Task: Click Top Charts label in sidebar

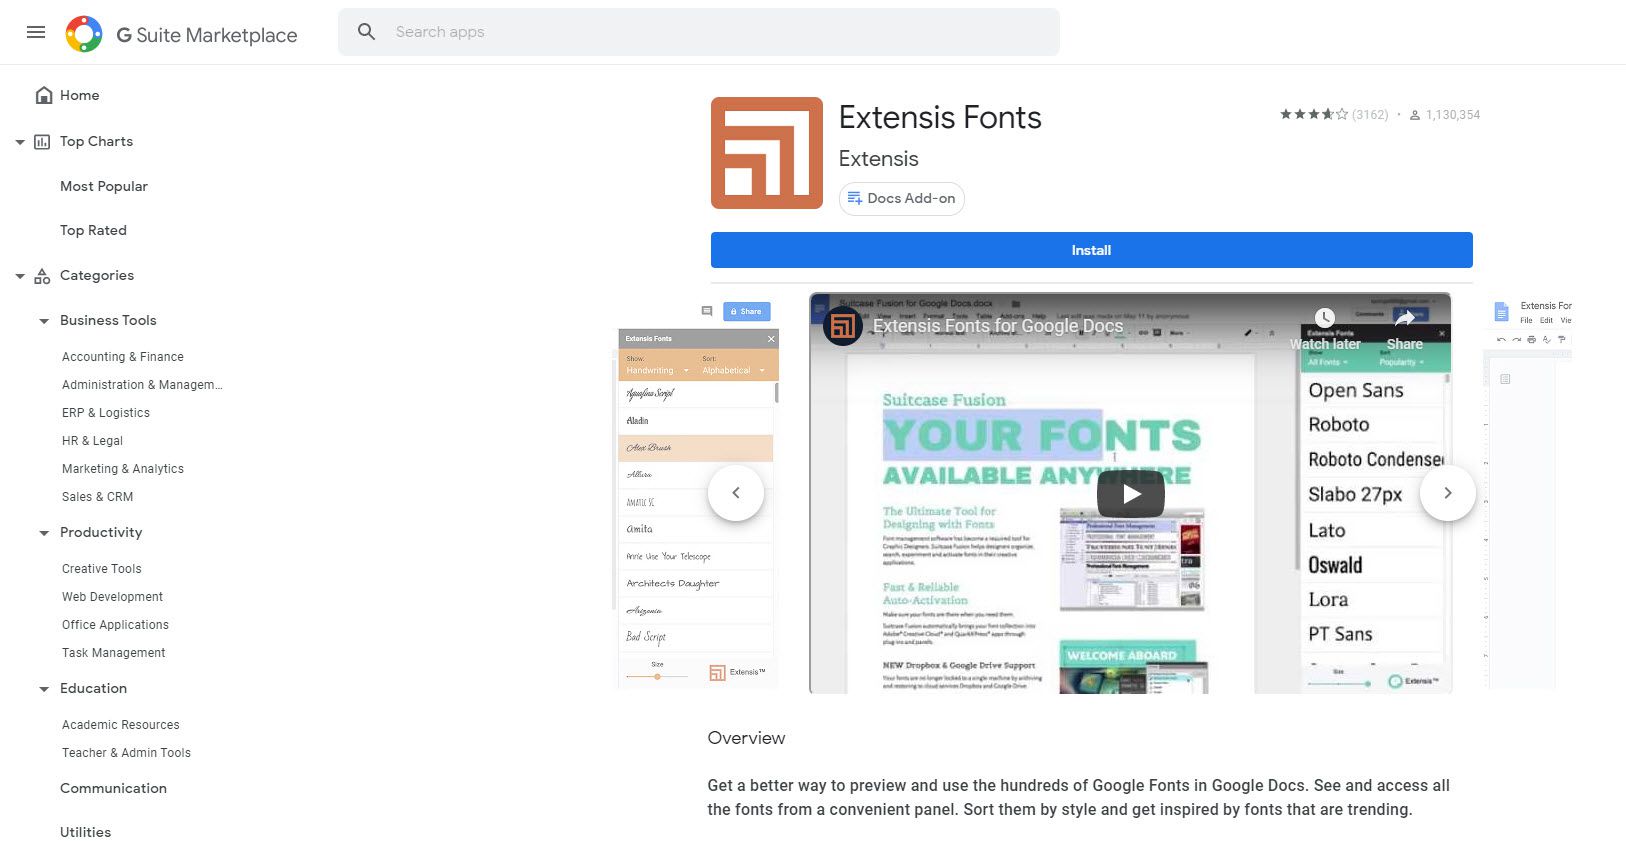Action: [x=96, y=141]
